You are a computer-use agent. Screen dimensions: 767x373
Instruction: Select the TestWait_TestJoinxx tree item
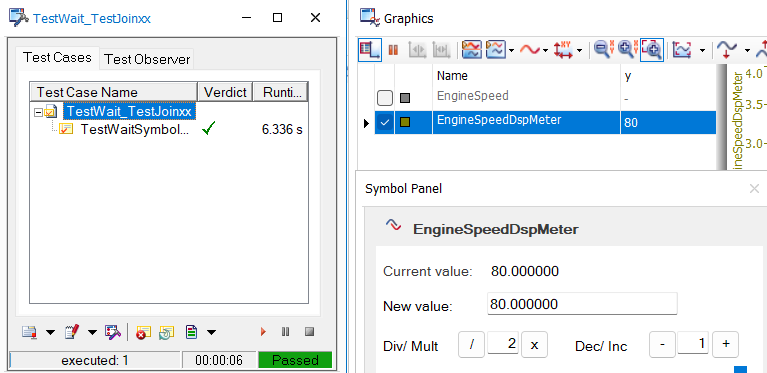(x=129, y=111)
